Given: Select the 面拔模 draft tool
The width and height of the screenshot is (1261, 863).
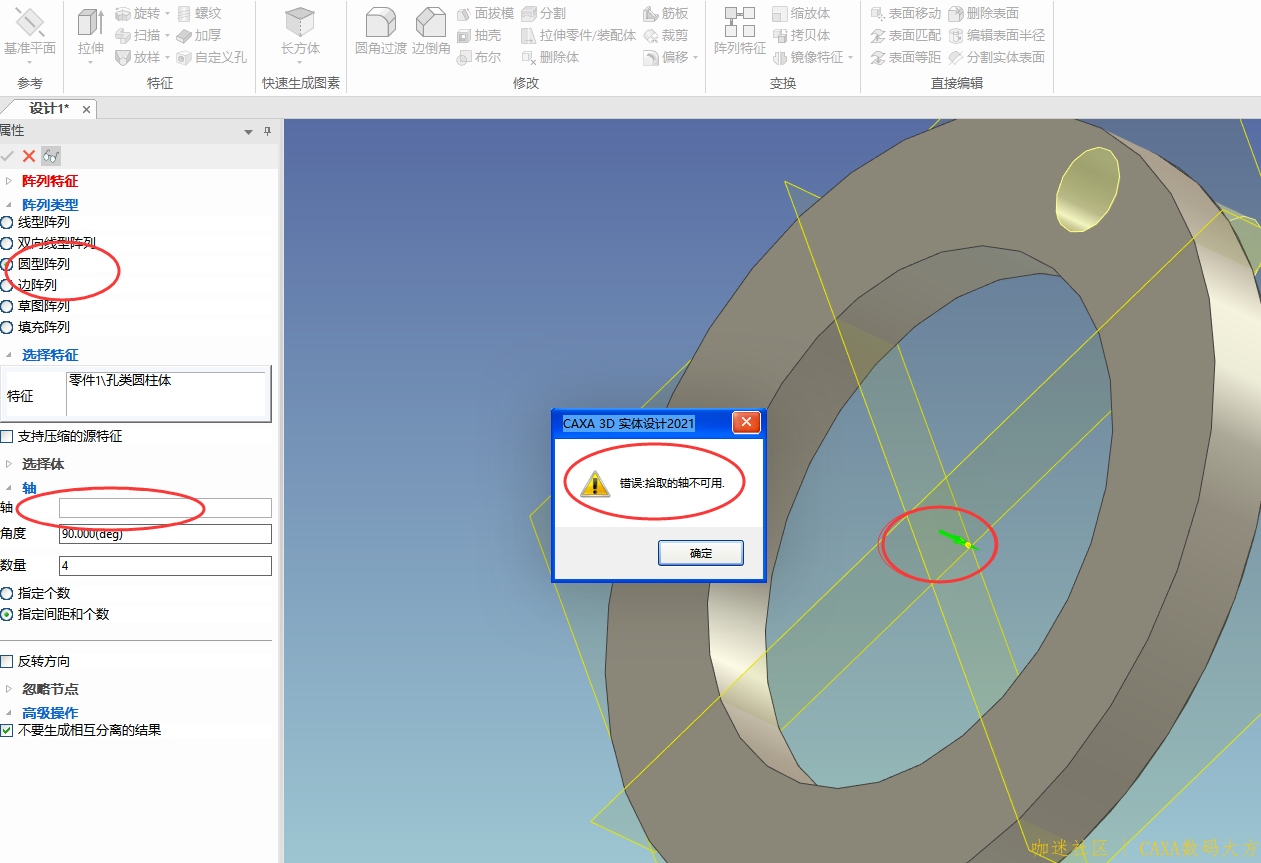Looking at the screenshot, I should (x=485, y=13).
